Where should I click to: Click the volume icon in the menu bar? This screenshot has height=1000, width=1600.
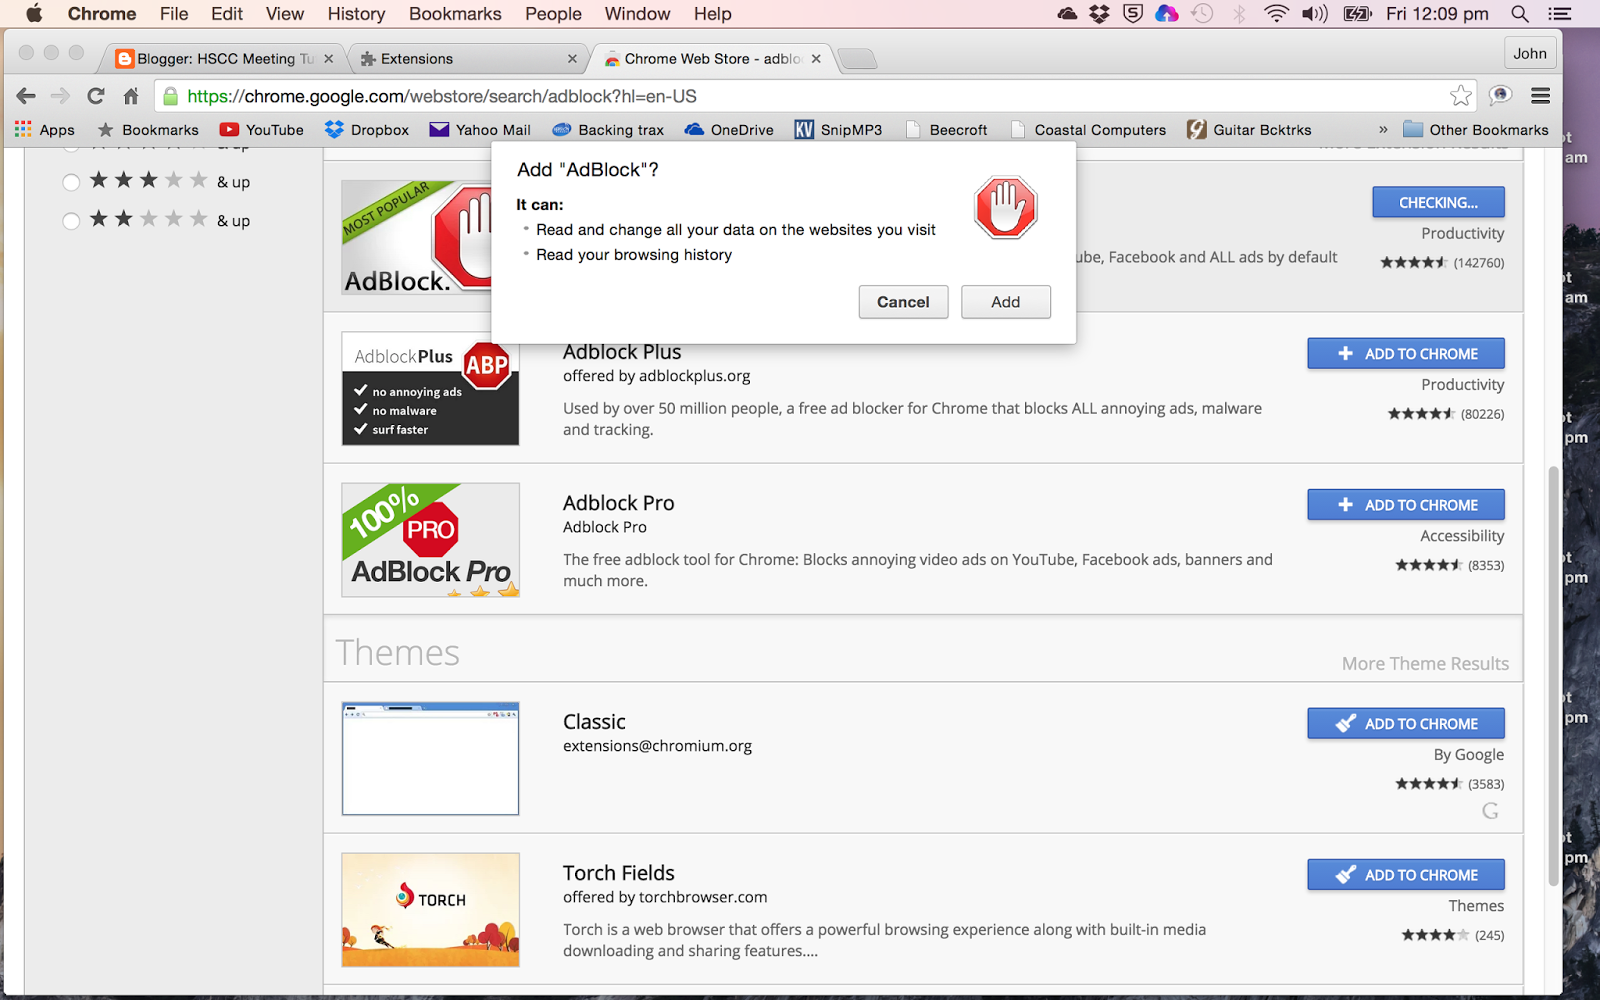tap(1314, 14)
